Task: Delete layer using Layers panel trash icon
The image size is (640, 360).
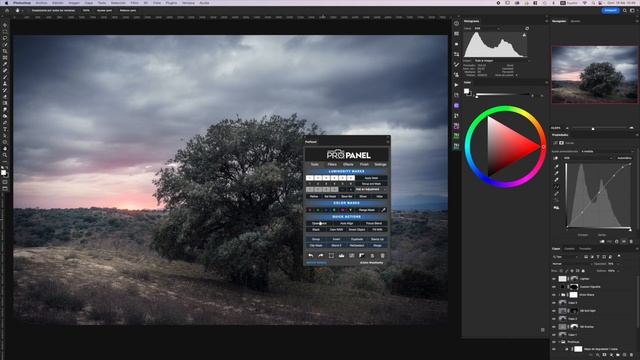Action: coord(631,354)
